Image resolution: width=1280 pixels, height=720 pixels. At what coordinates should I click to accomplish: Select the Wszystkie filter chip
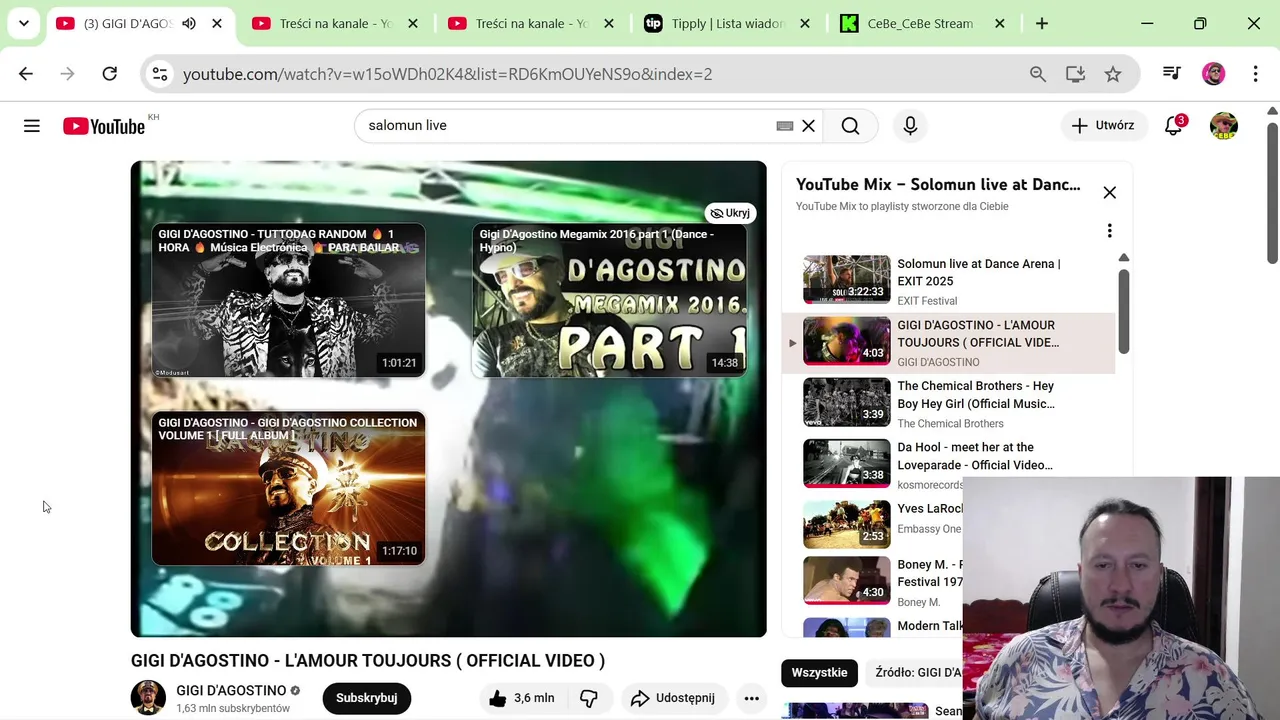click(819, 673)
